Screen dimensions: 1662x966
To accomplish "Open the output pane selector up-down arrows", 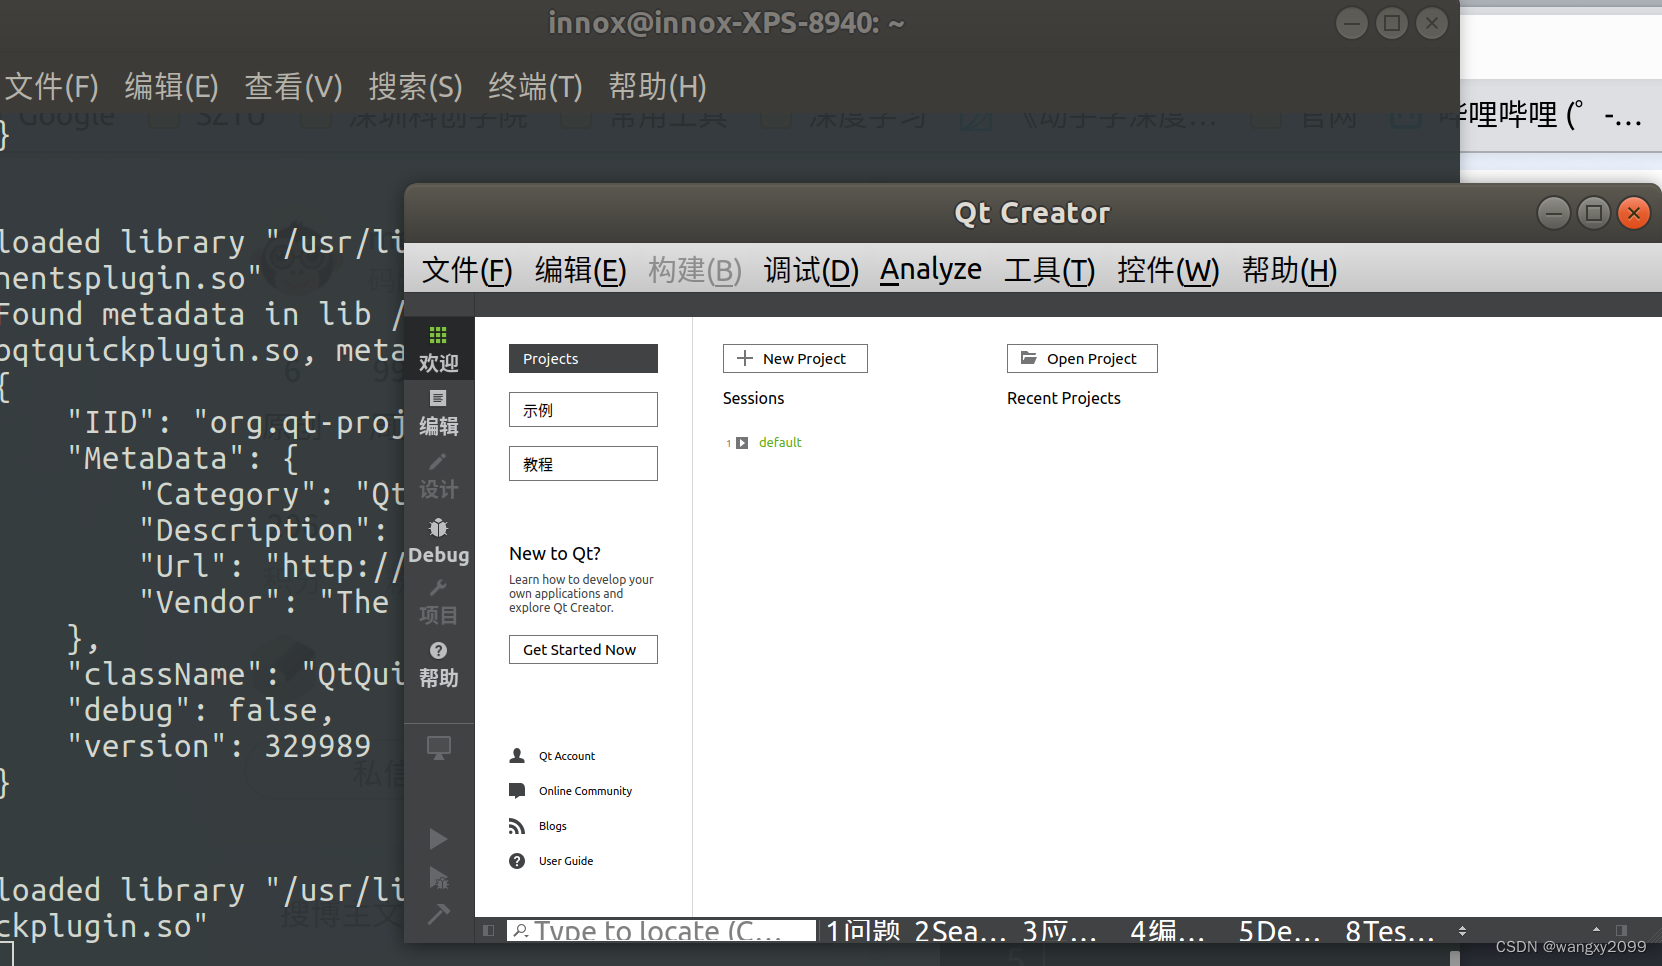I will click(x=1462, y=931).
